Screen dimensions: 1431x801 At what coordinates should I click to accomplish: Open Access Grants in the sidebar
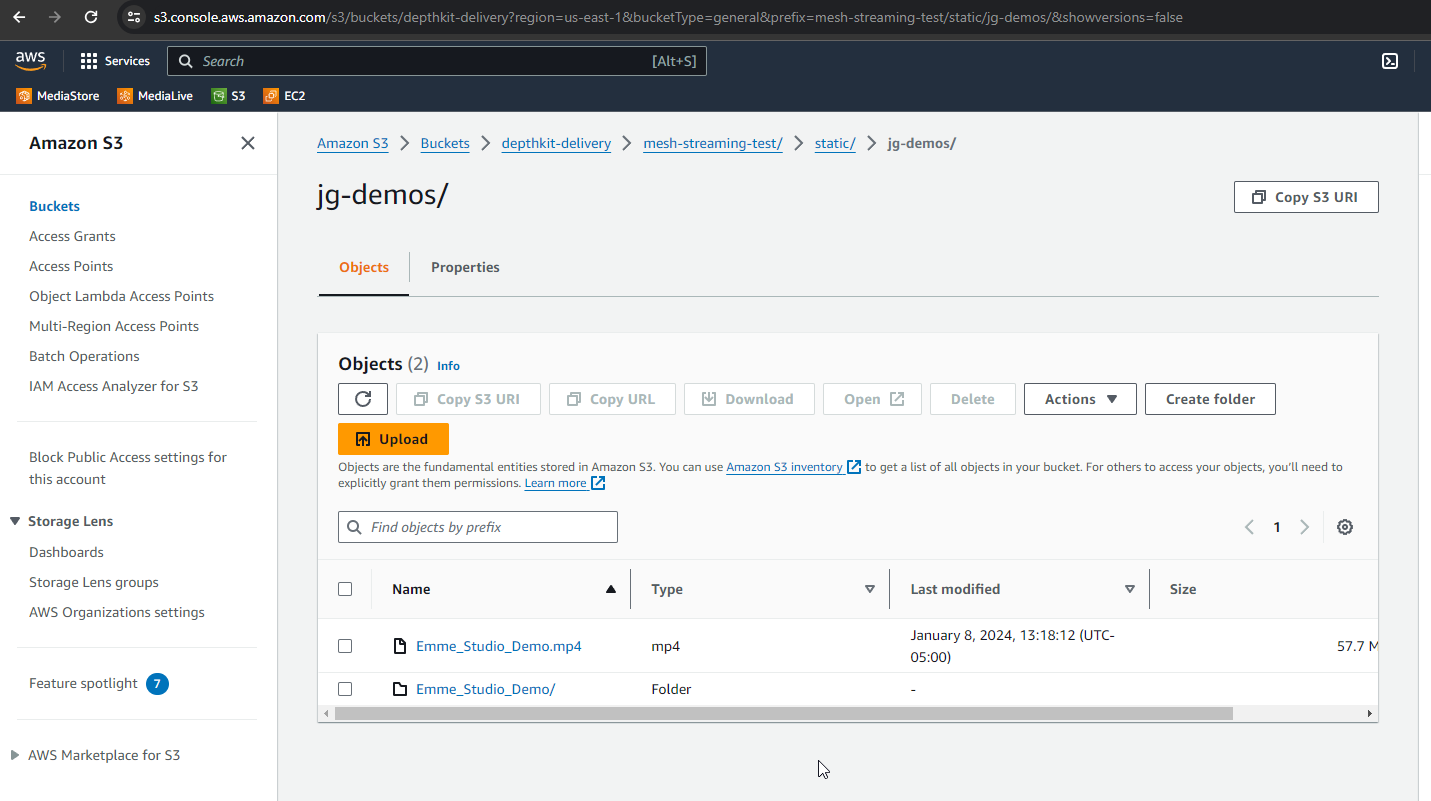(72, 236)
